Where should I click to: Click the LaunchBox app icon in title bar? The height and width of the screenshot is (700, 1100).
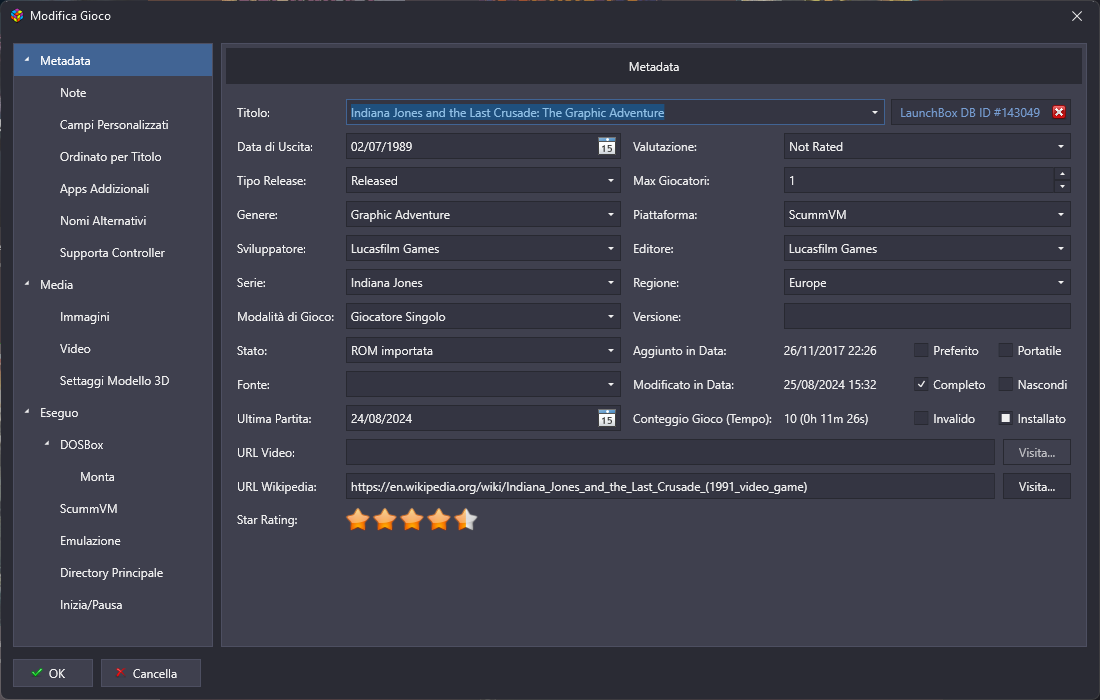pyautogui.click(x=17, y=15)
